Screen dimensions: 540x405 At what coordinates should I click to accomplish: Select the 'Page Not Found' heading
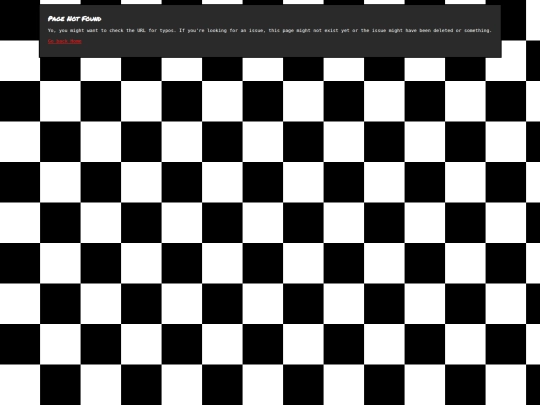pyautogui.click(x=74, y=19)
